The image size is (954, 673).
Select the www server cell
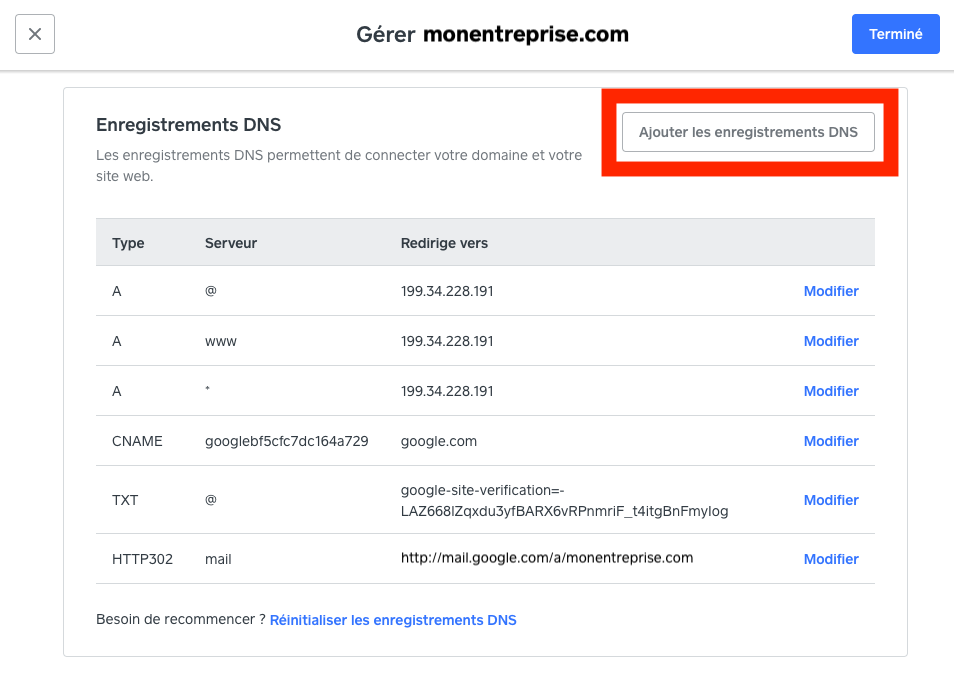click(x=220, y=341)
